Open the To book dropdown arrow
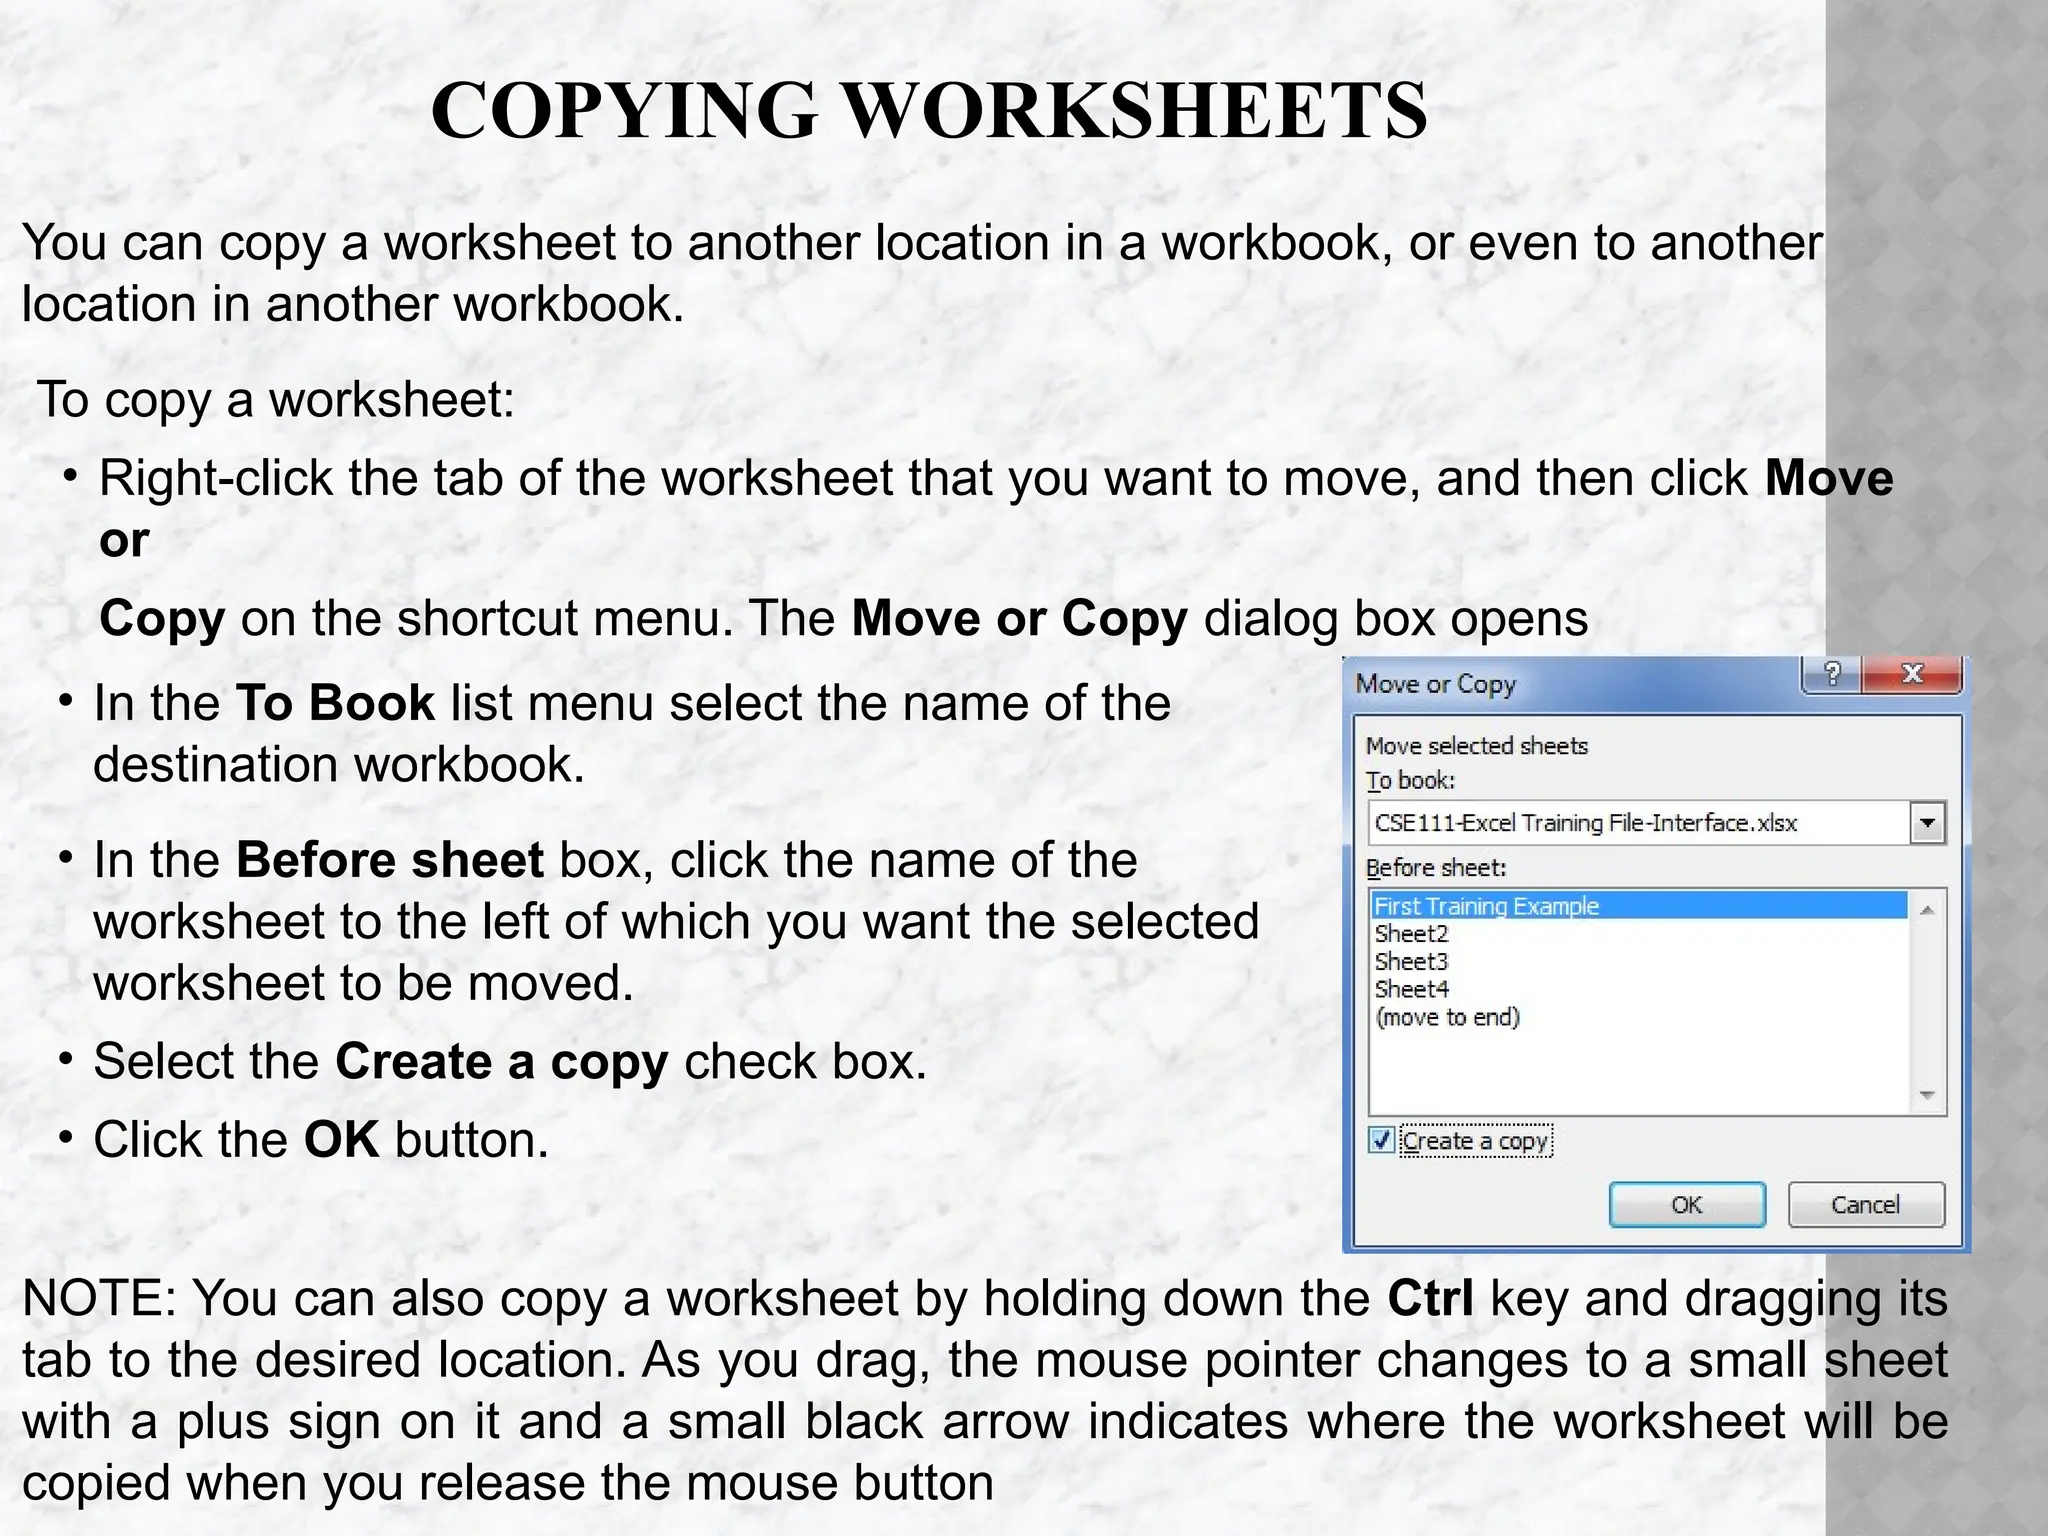2048x1536 pixels. pyautogui.click(x=1927, y=823)
